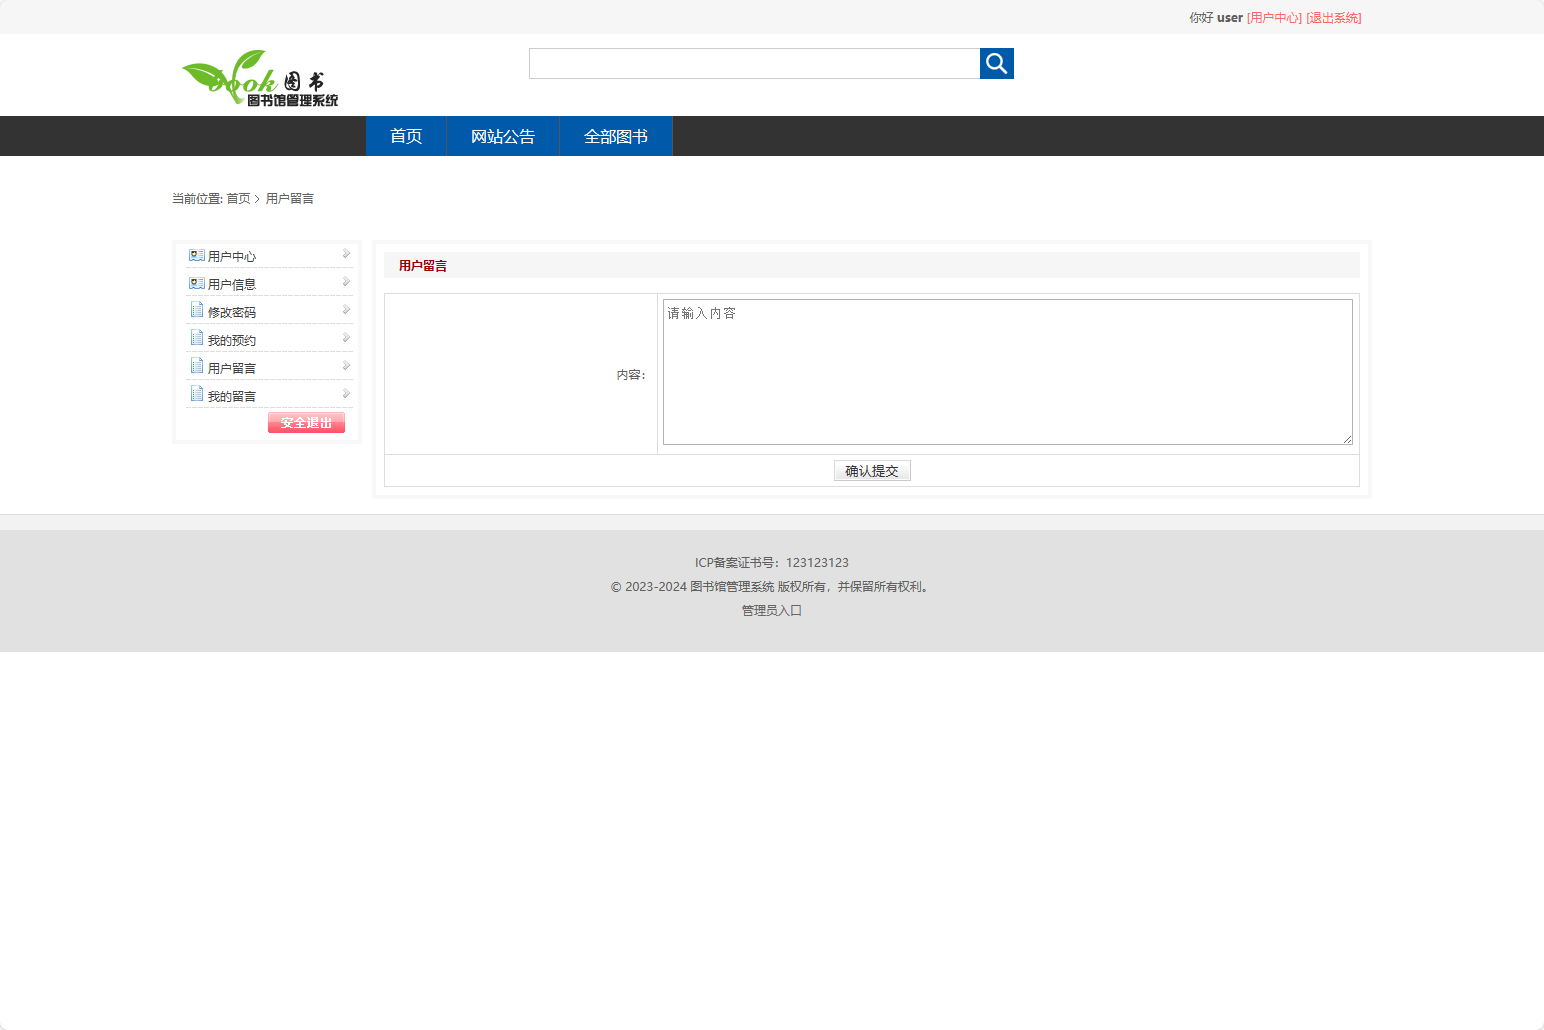Submit the message with 确认提交
This screenshot has width=1544, height=1030.
(872, 471)
